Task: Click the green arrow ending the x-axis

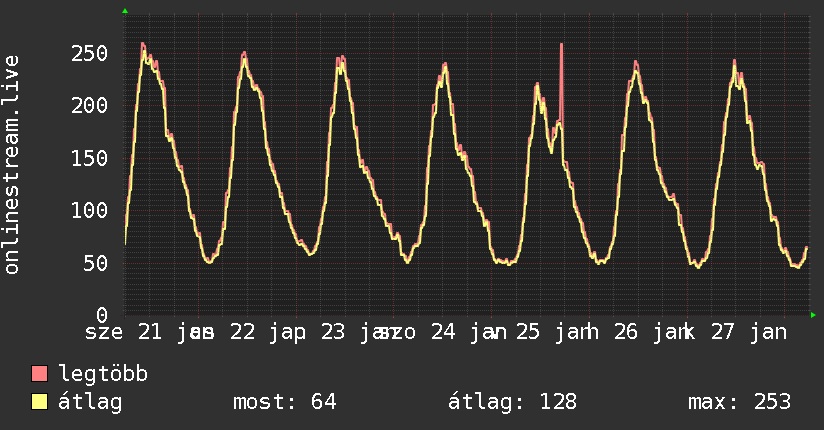Action: tap(813, 315)
